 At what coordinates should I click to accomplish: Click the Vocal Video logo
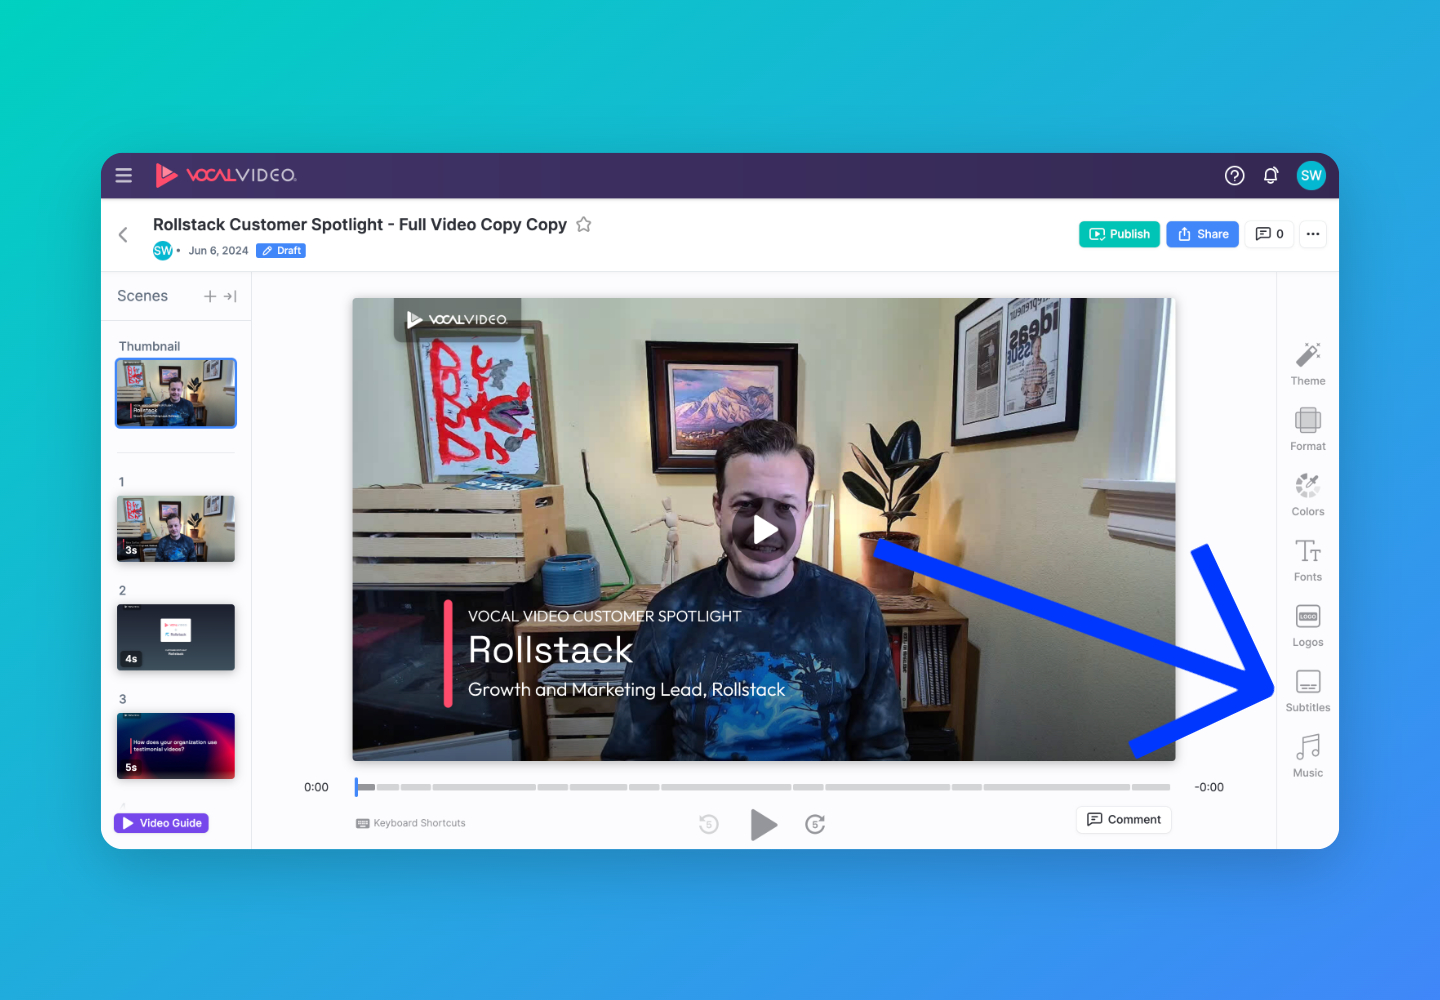[x=226, y=175]
